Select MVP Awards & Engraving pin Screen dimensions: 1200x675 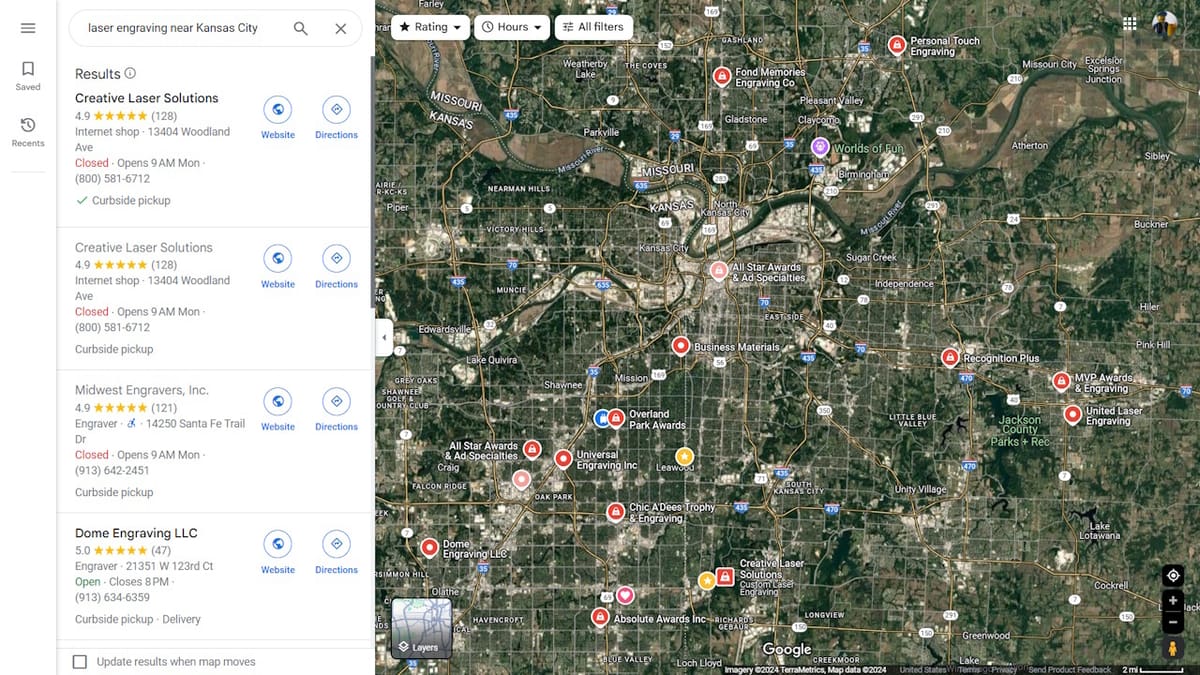[x=1061, y=381]
